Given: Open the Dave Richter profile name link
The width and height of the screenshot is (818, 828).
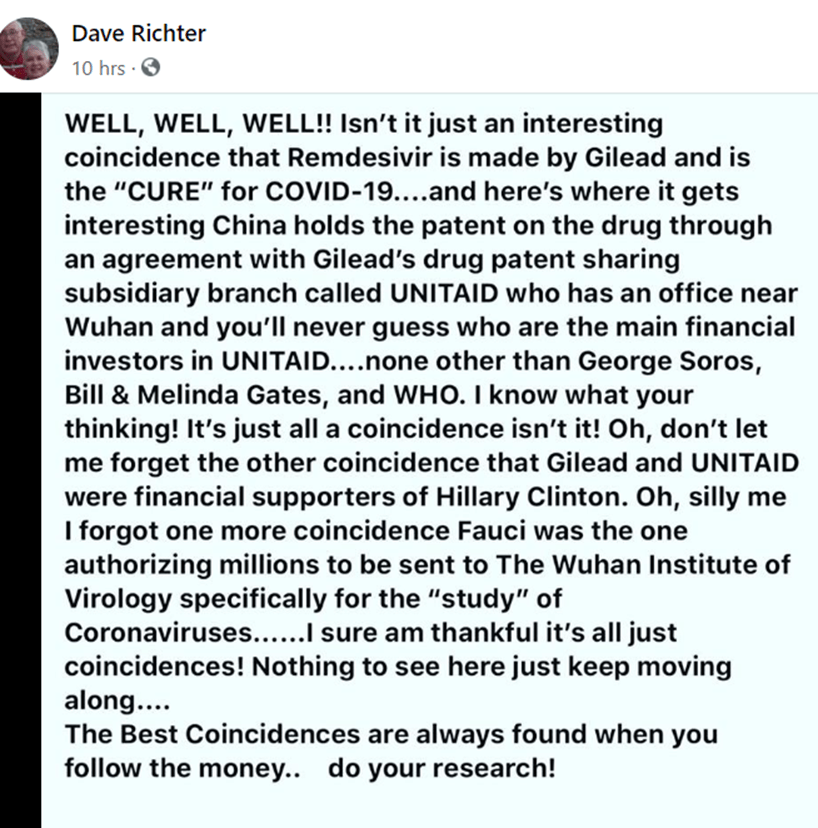Looking at the screenshot, I should [x=138, y=33].
